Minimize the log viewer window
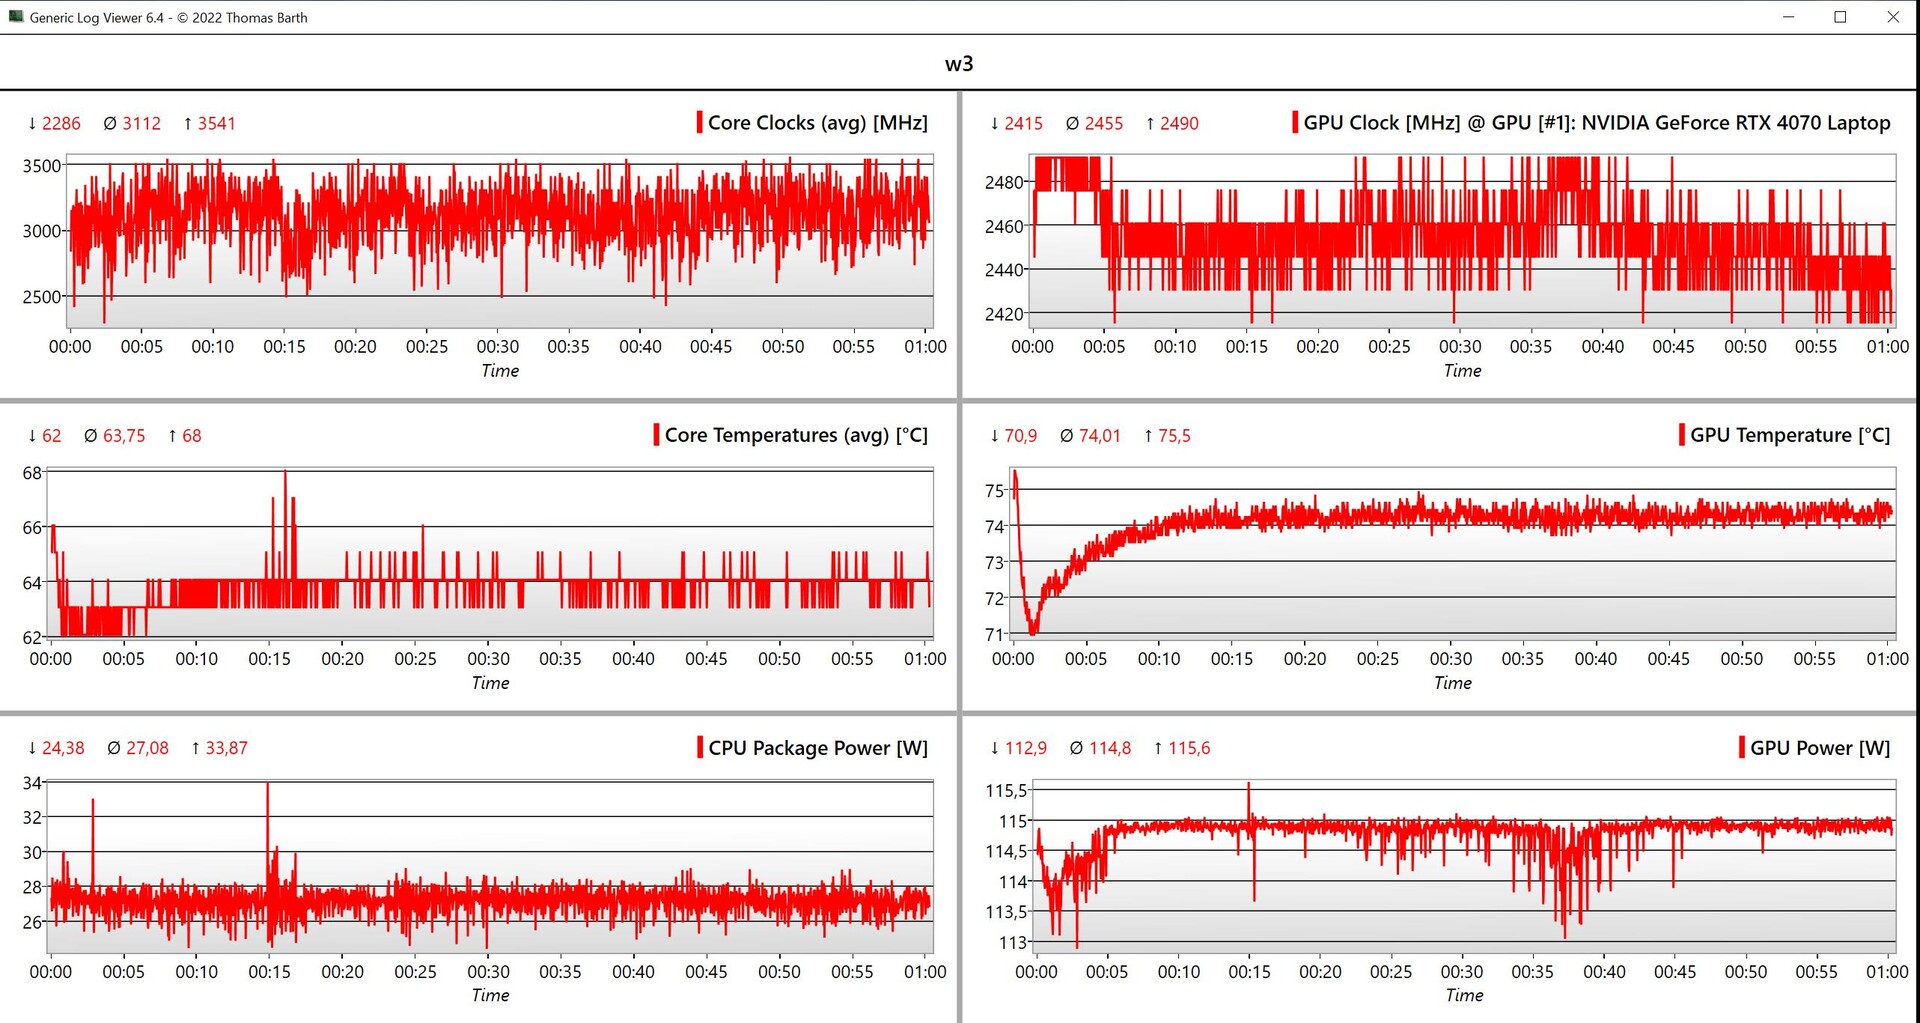Image resolution: width=1920 pixels, height=1023 pixels. [x=1788, y=17]
